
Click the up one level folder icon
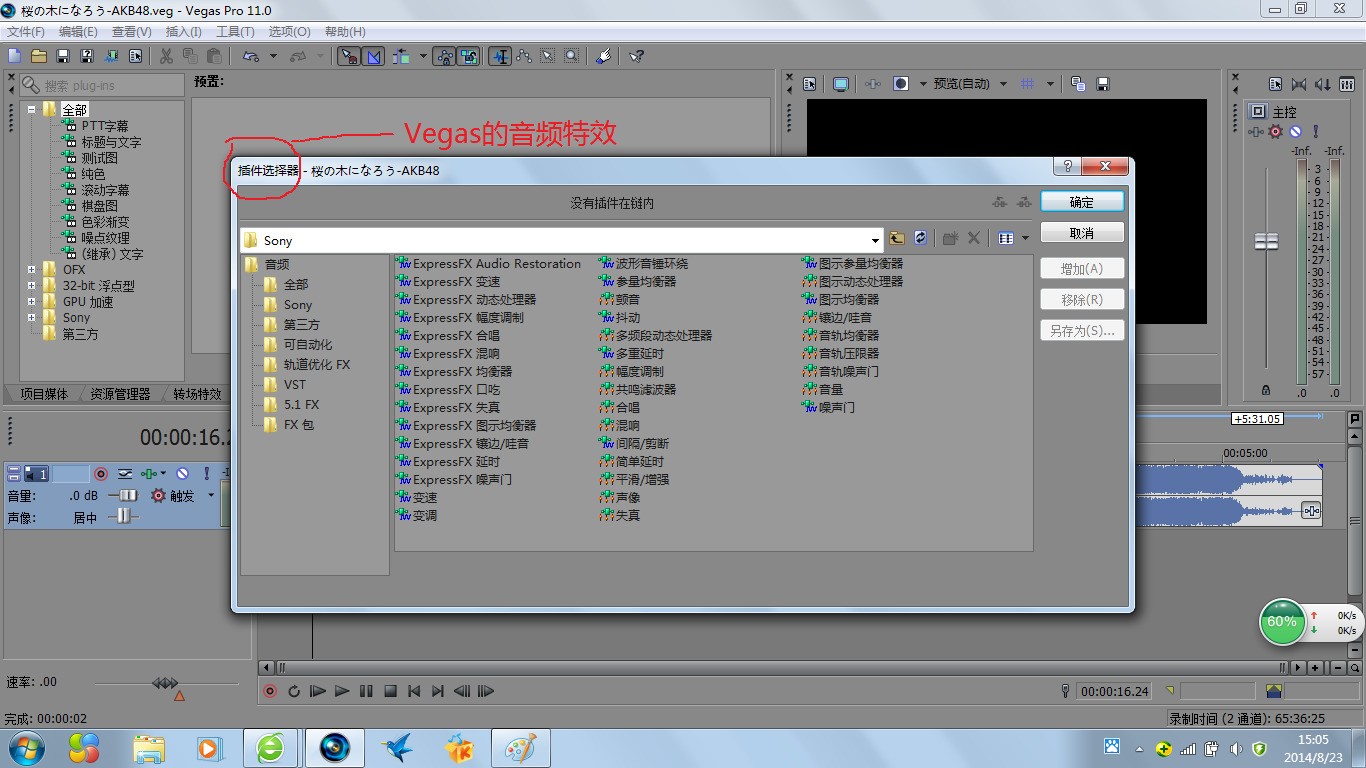(897, 238)
